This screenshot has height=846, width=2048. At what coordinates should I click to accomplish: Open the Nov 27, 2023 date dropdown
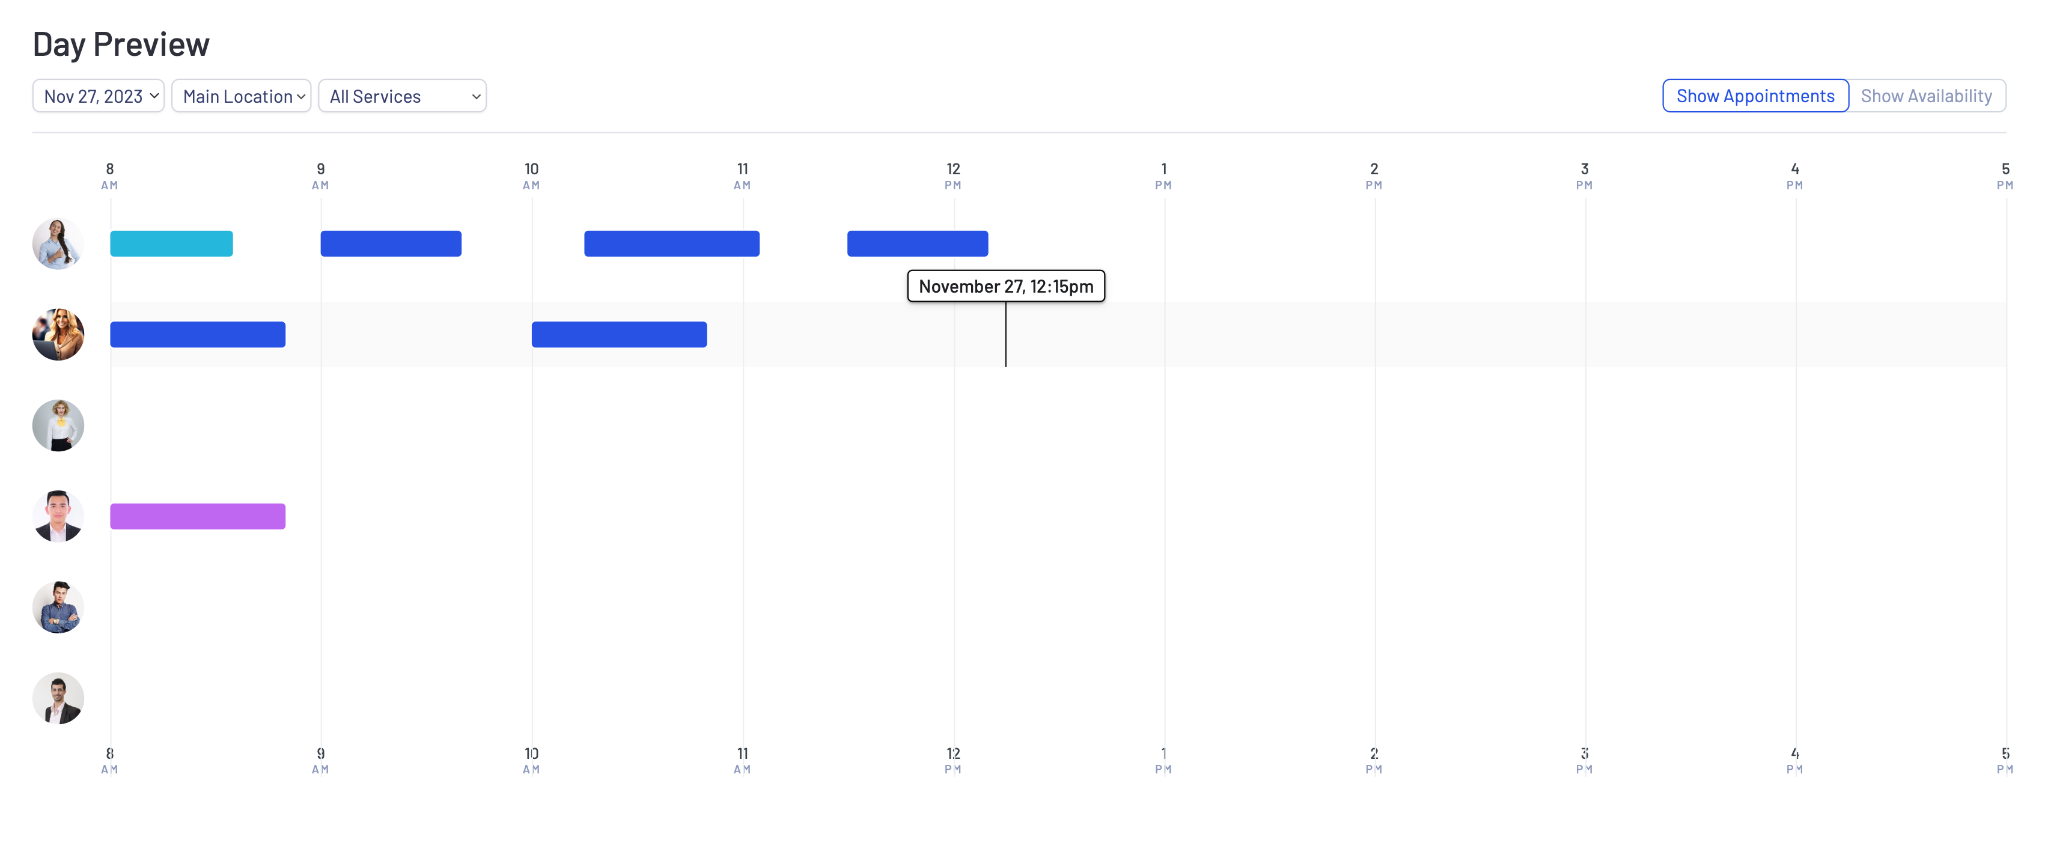tap(98, 96)
